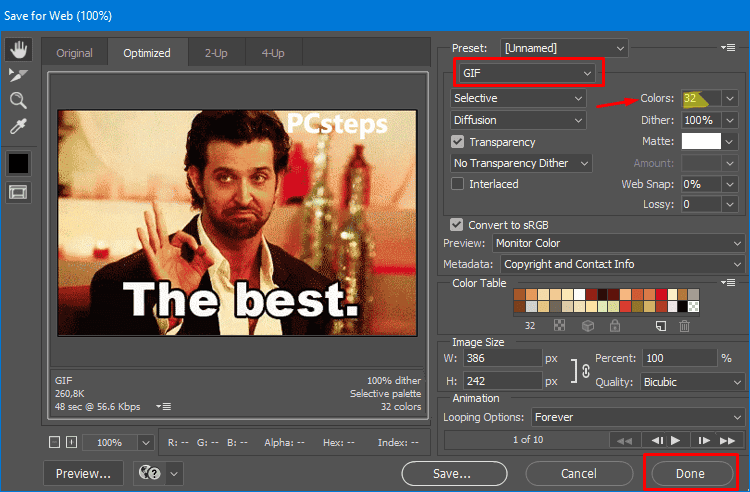This screenshot has height=492, width=750.
Task: Play the animation
Action: tap(676, 440)
